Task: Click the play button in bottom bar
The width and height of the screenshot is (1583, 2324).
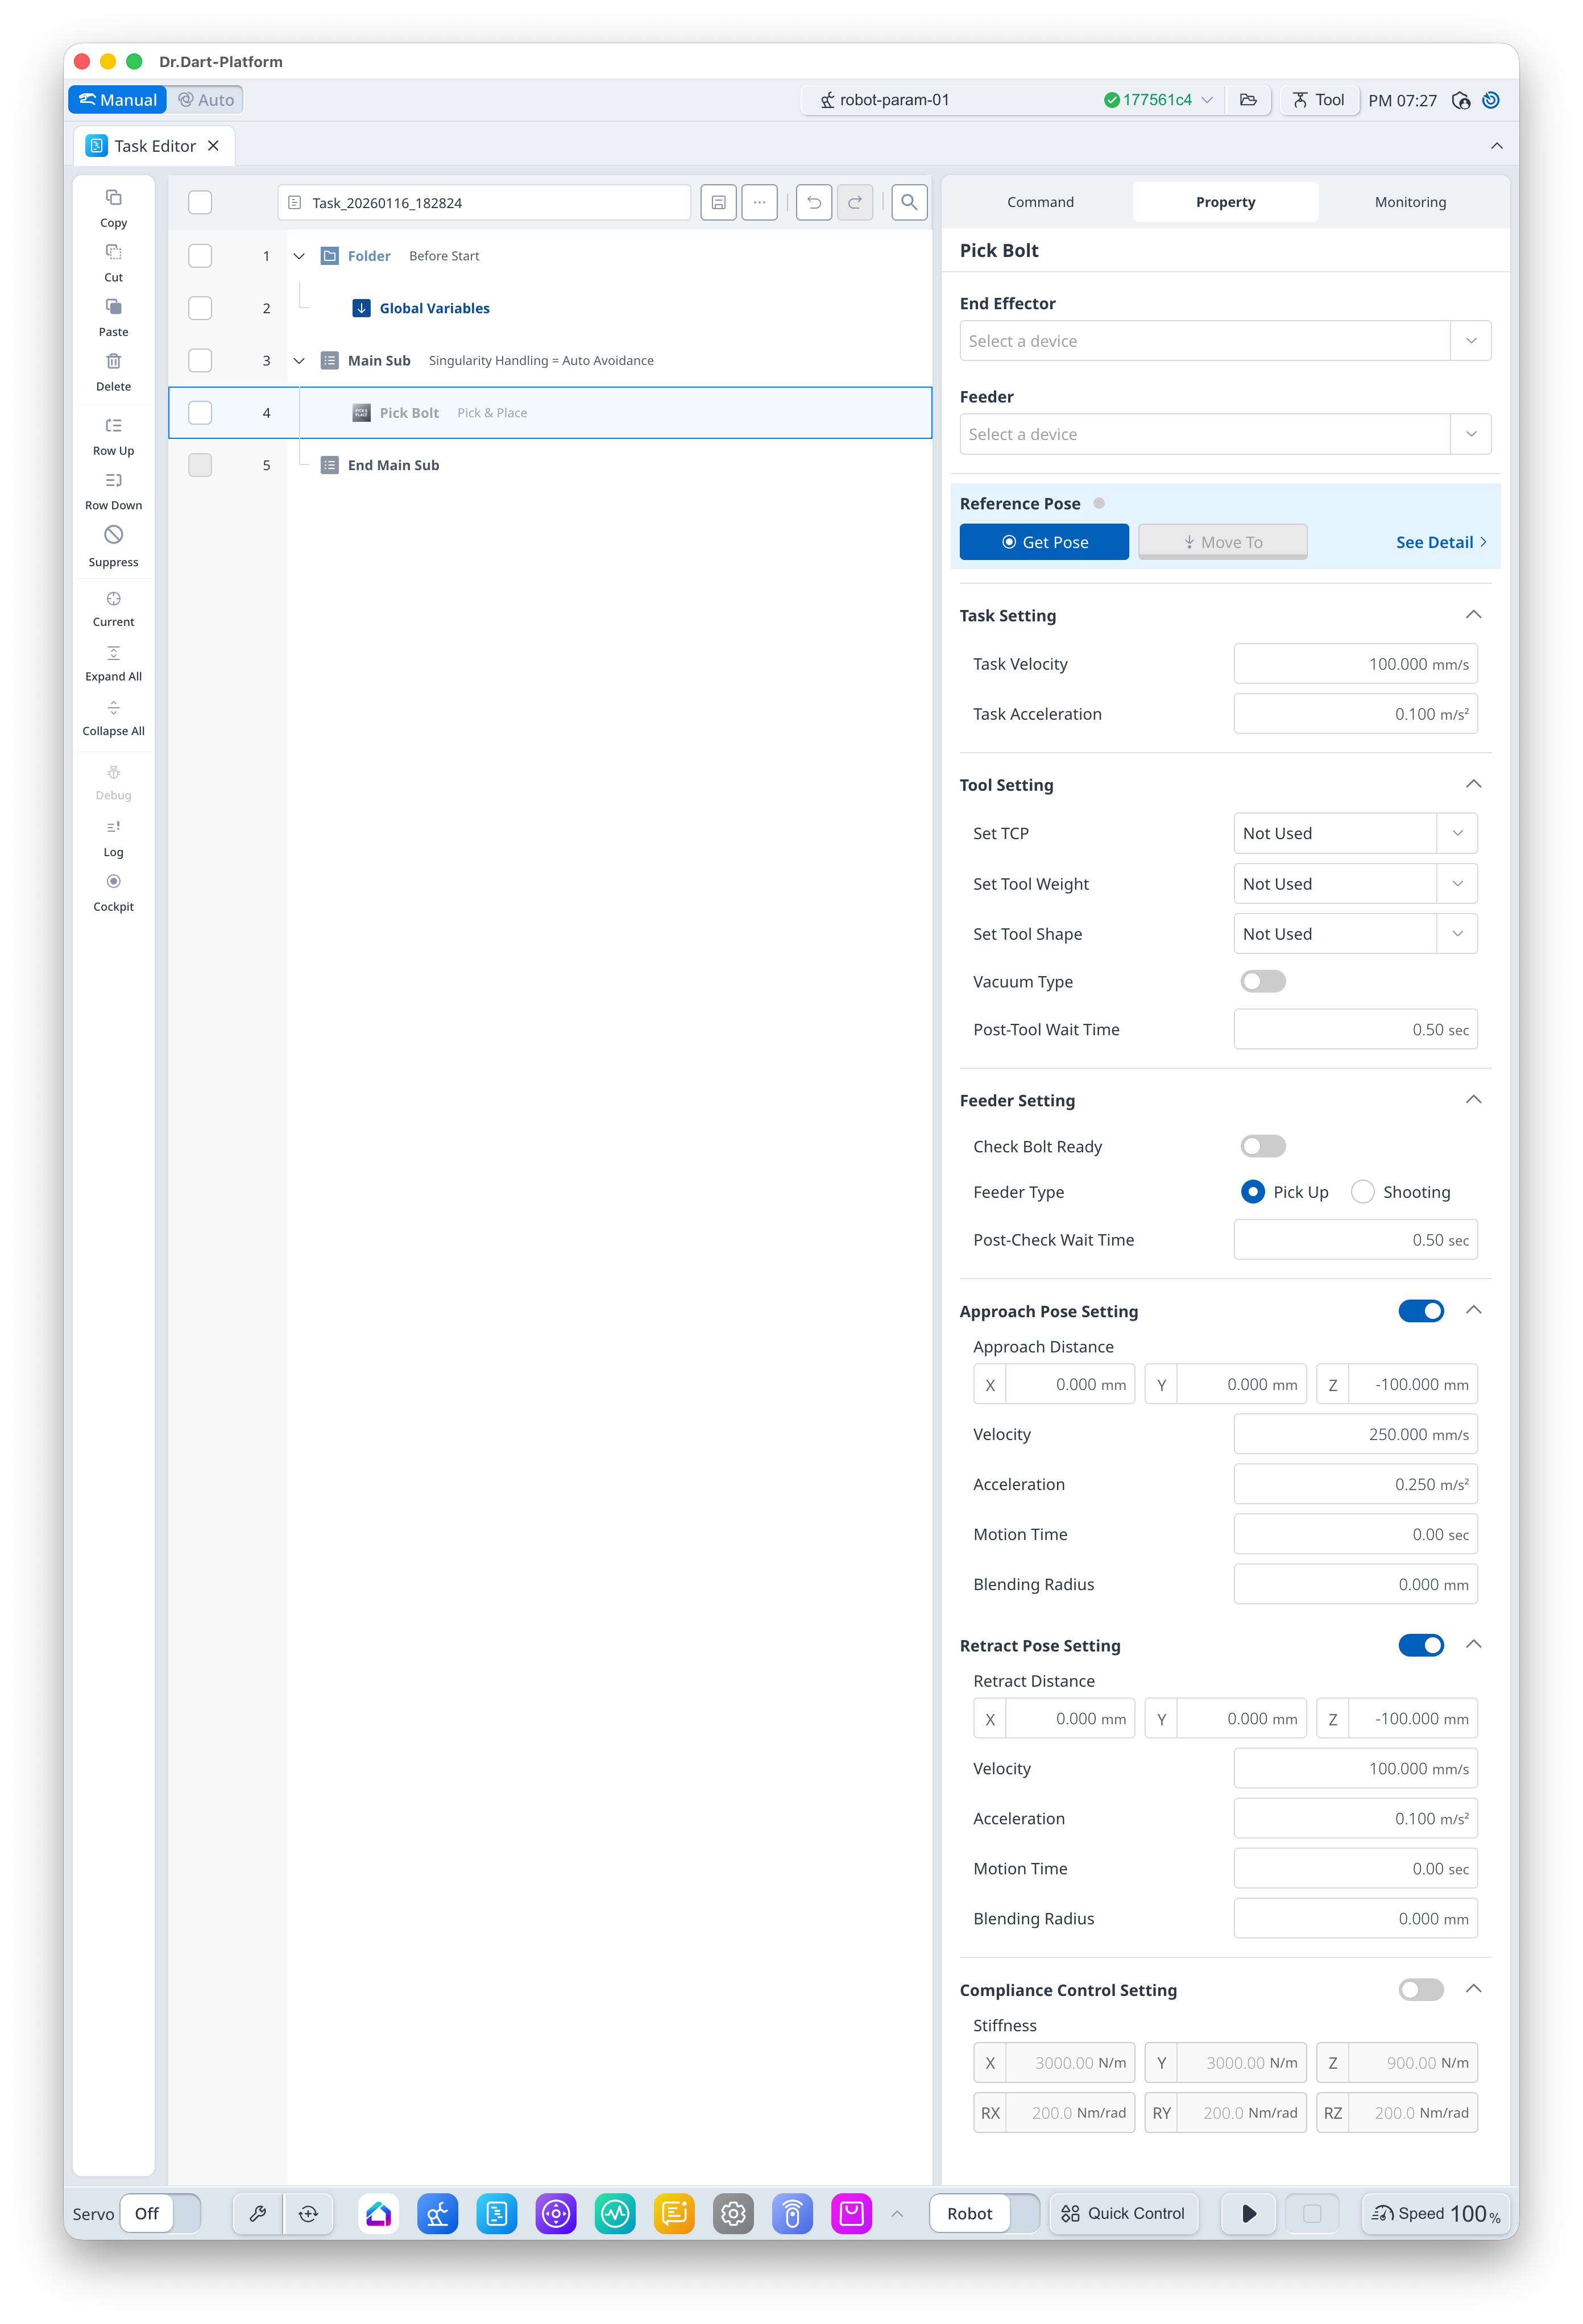Action: [x=1249, y=2213]
